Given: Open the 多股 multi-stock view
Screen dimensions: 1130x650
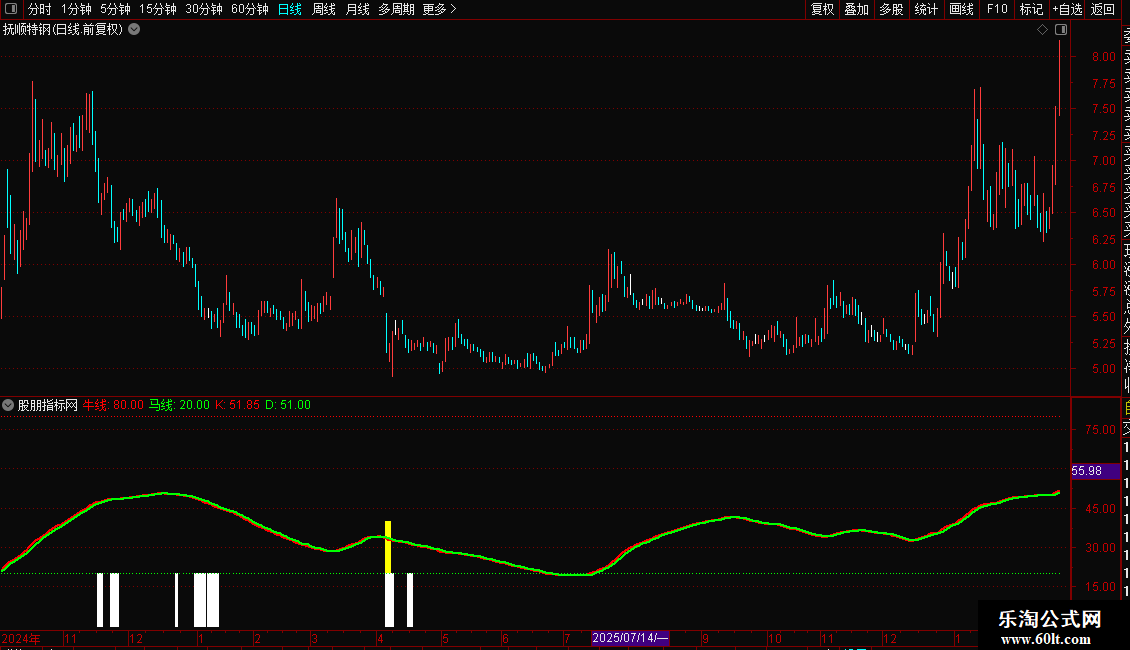Looking at the screenshot, I should (891, 9).
